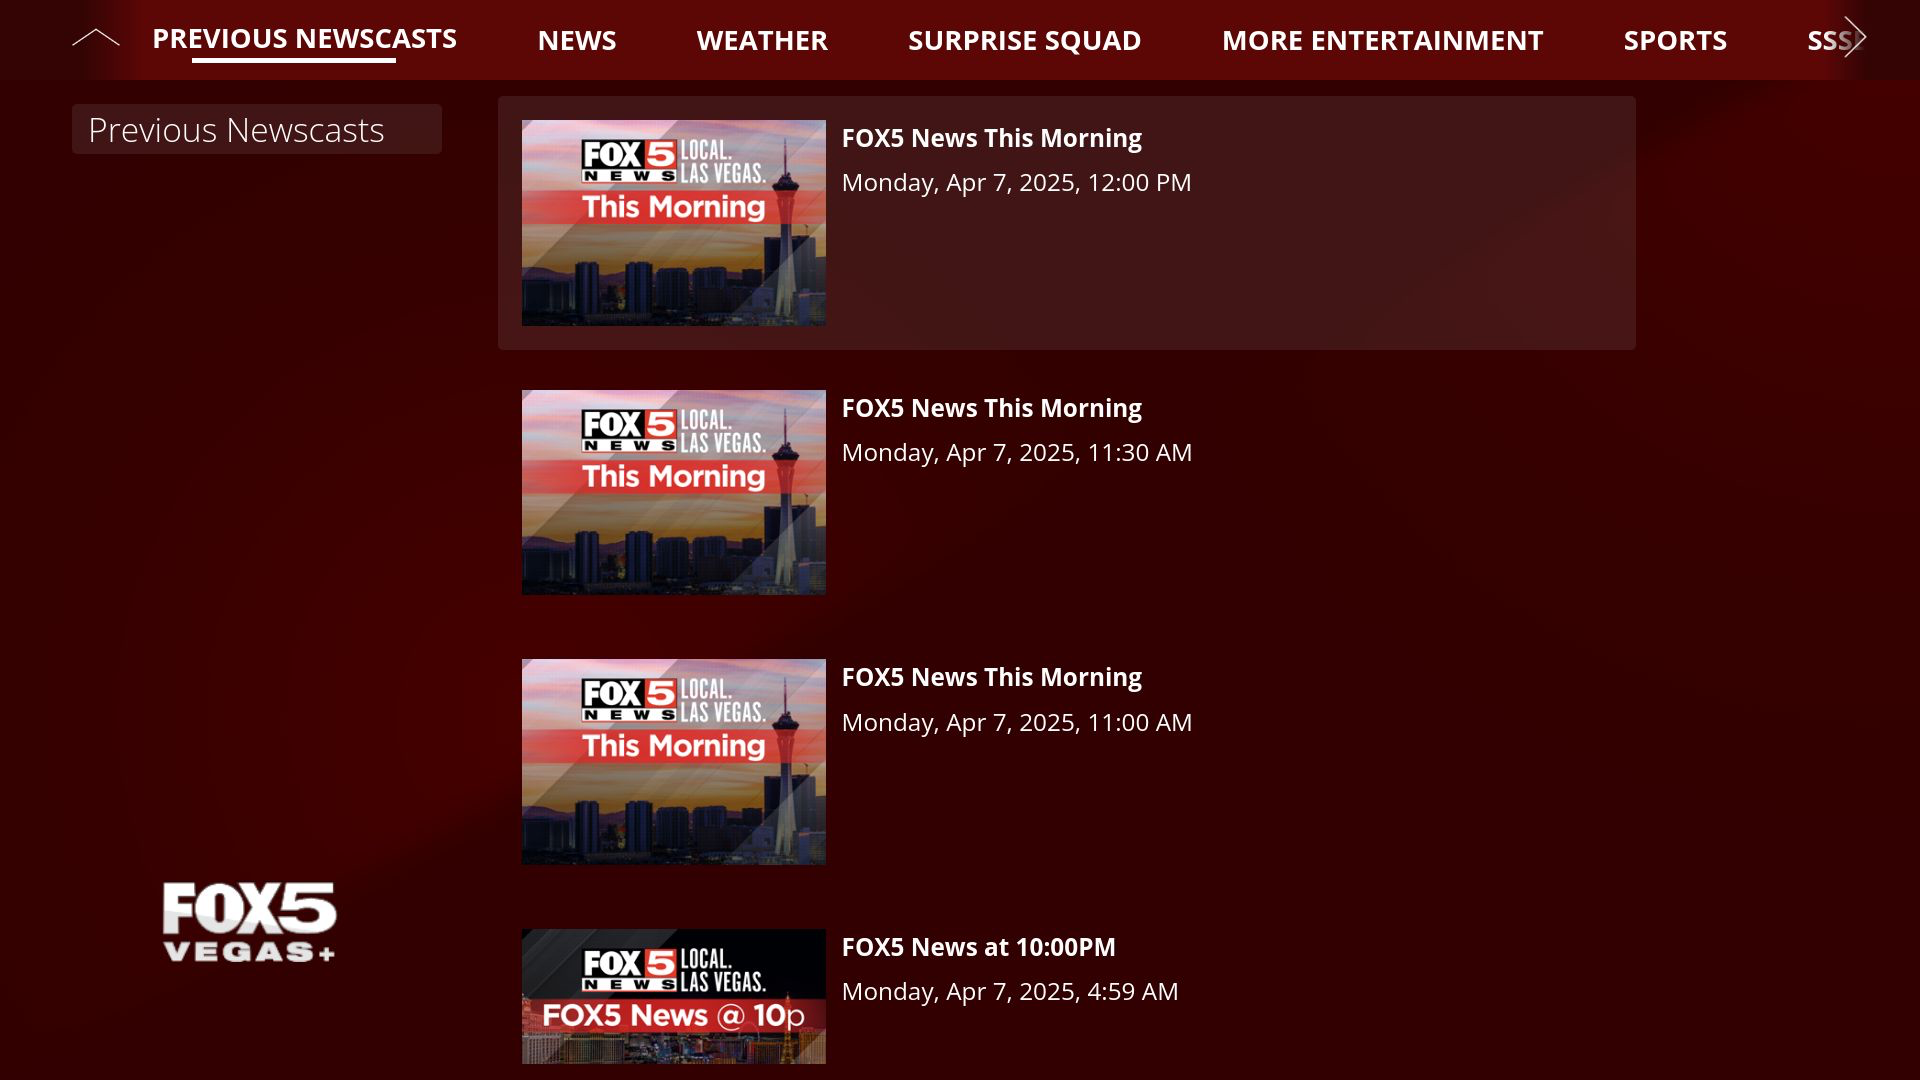Collapse menu with the up chevron icon
This screenshot has height=1080, width=1920.
click(x=96, y=39)
